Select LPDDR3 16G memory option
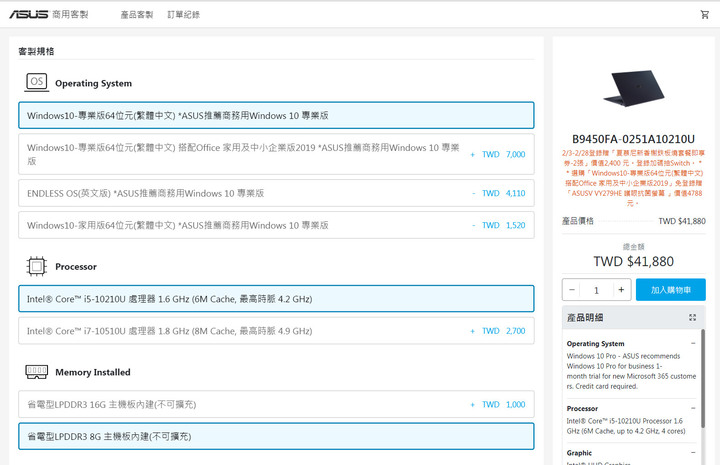720x465 pixels. 276,404
